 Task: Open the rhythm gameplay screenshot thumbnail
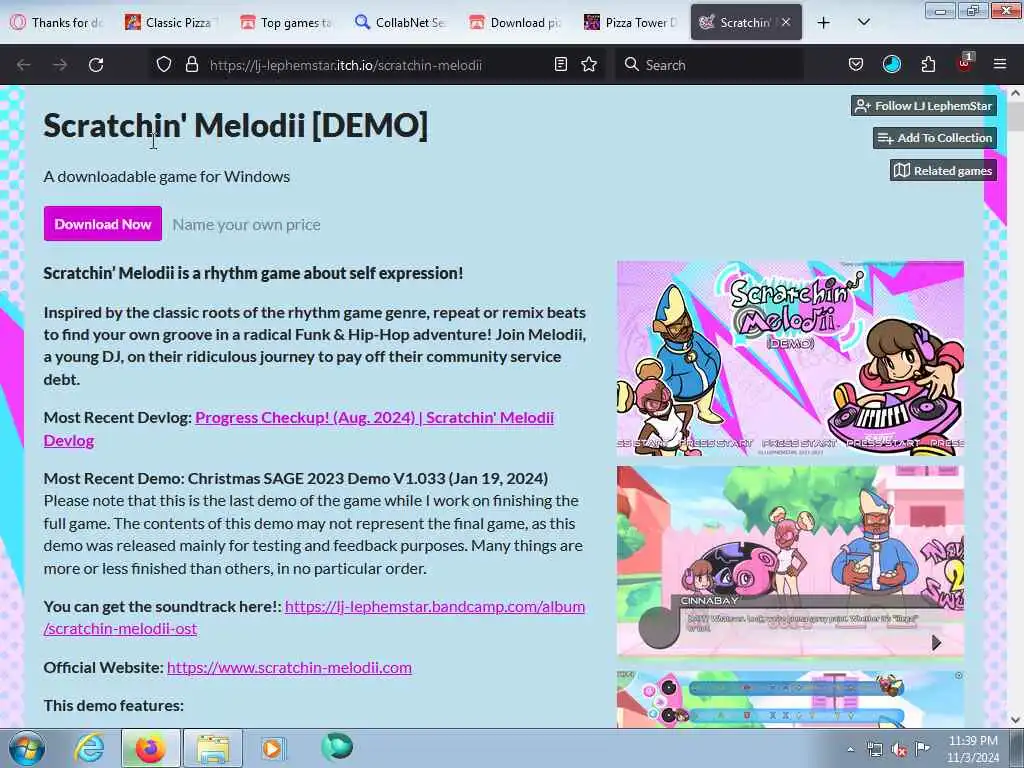tap(790, 699)
